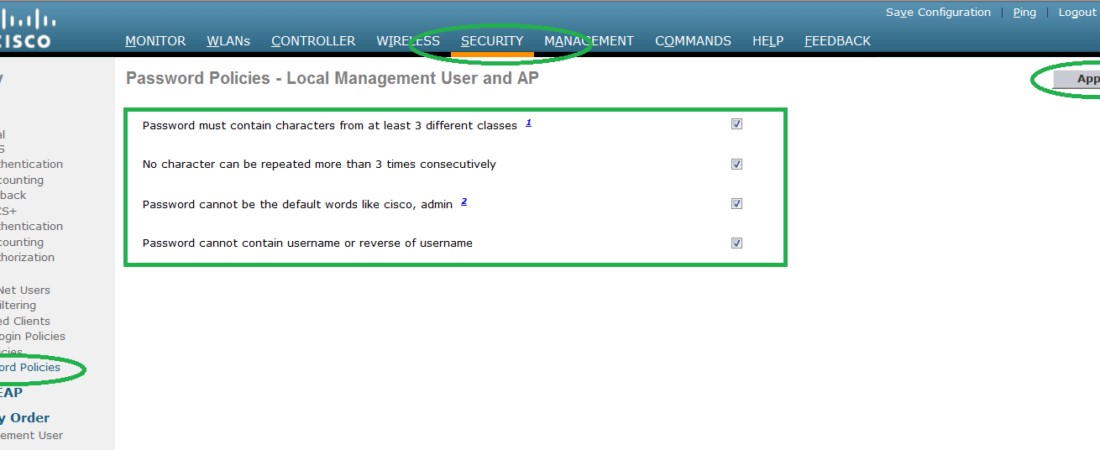The width and height of the screenshot is (1100, 450).
Task: Open MAC Filtering in the sidebar
Action: coord(18,305)
